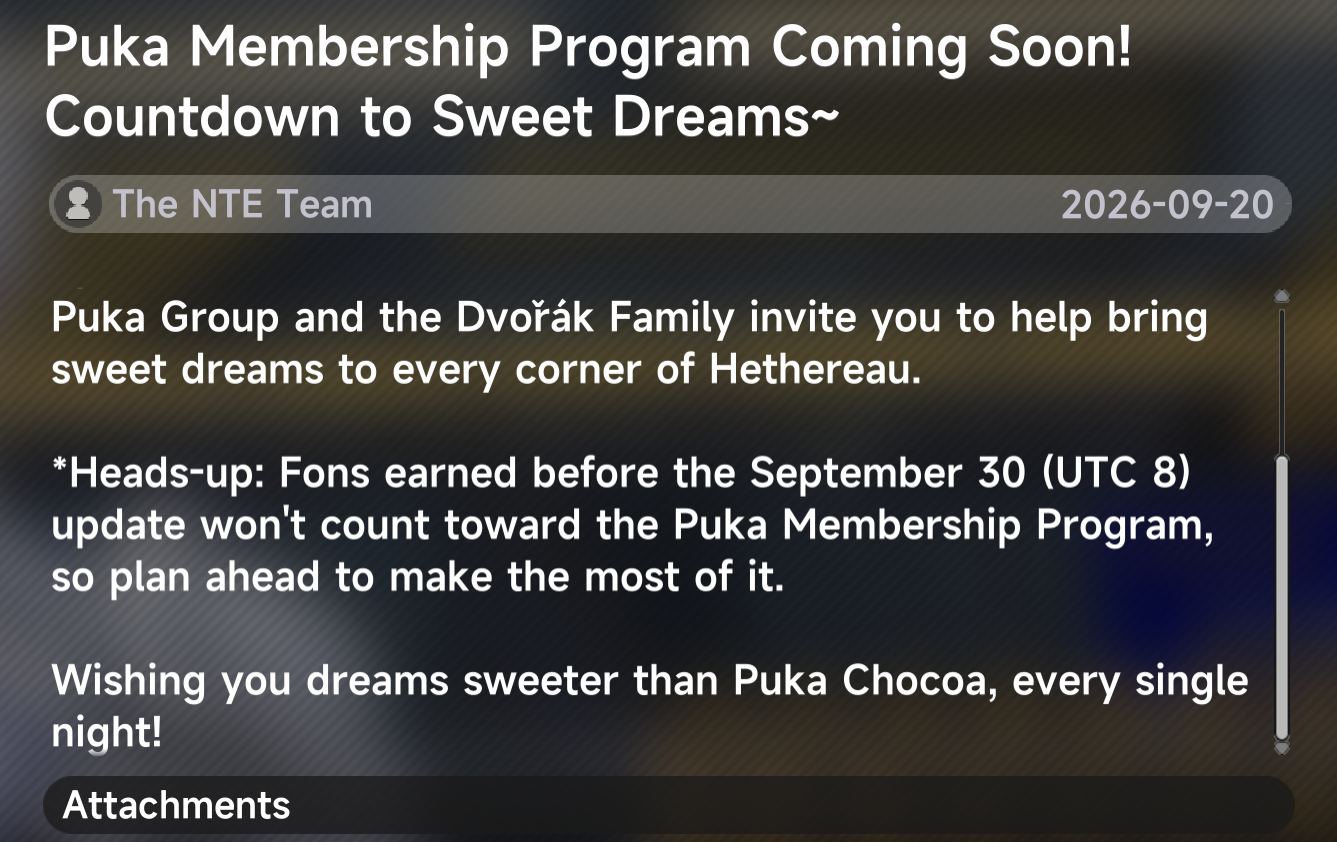
Task: Click the sender name The NTE Team
Action: point(242,205)
